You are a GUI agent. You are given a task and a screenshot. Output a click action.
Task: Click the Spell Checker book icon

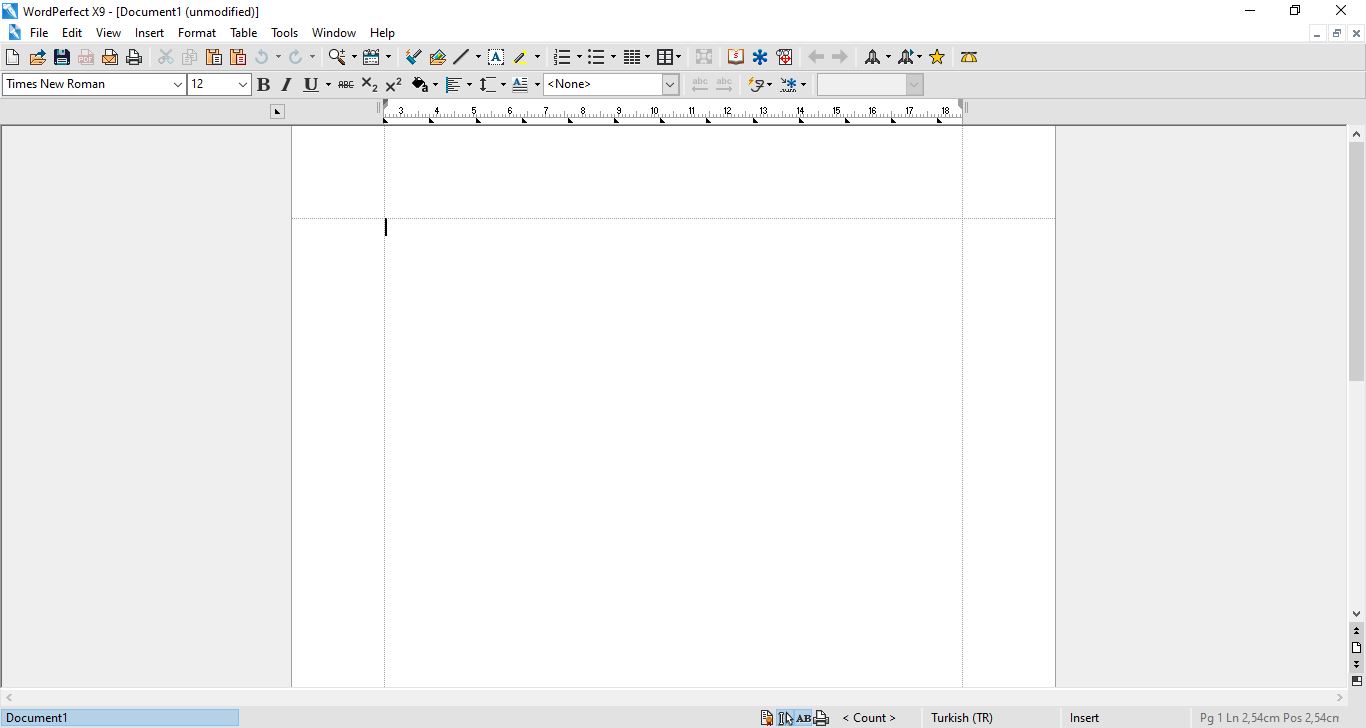[736, 57]
